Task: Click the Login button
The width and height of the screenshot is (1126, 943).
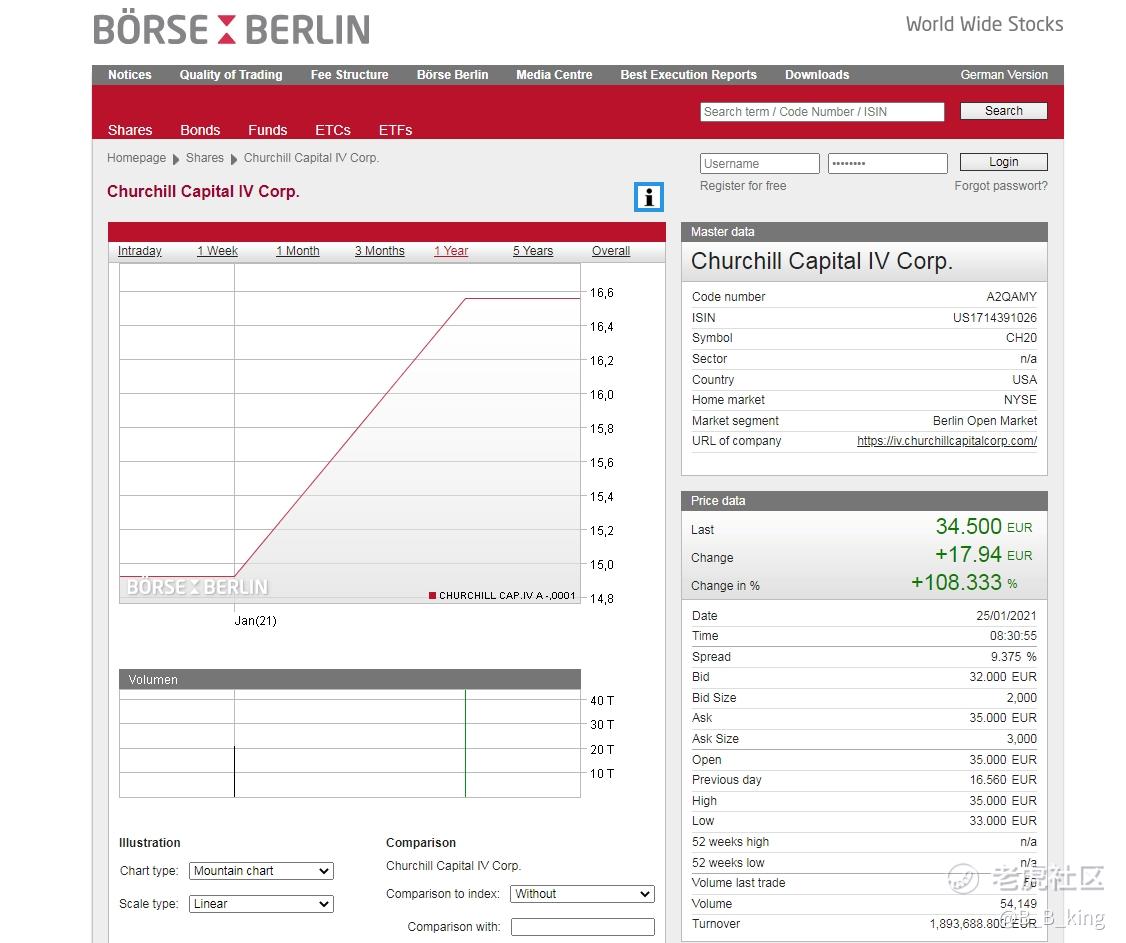Action: click(1004, 162)
